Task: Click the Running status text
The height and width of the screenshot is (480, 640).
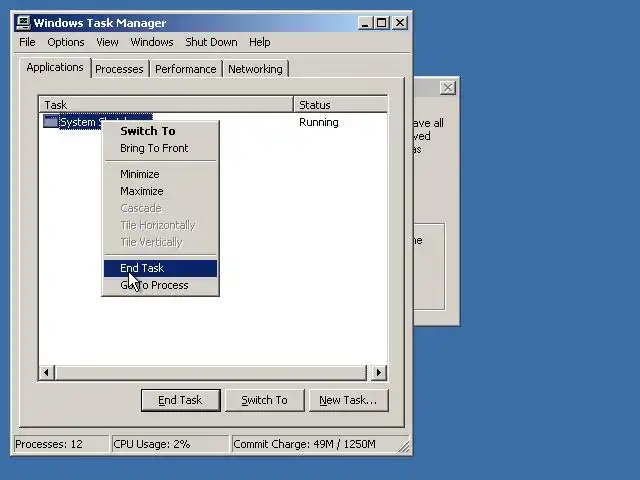Action: pyautogui.click(x=319, y=122)
